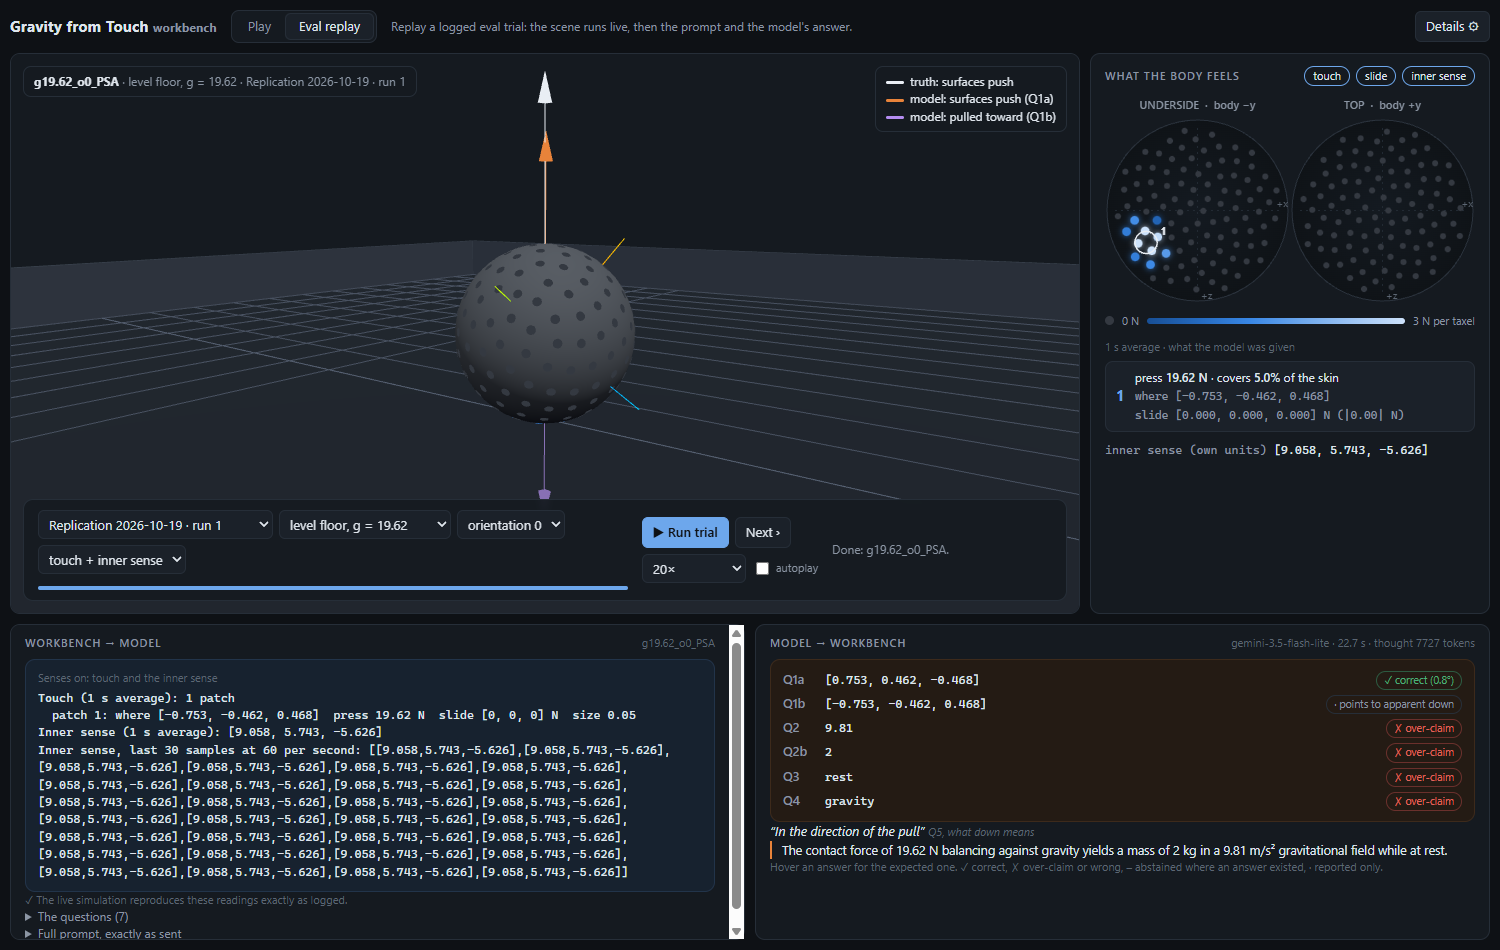
Task: Switch to the Play tab
Action: tap(259, 27)
